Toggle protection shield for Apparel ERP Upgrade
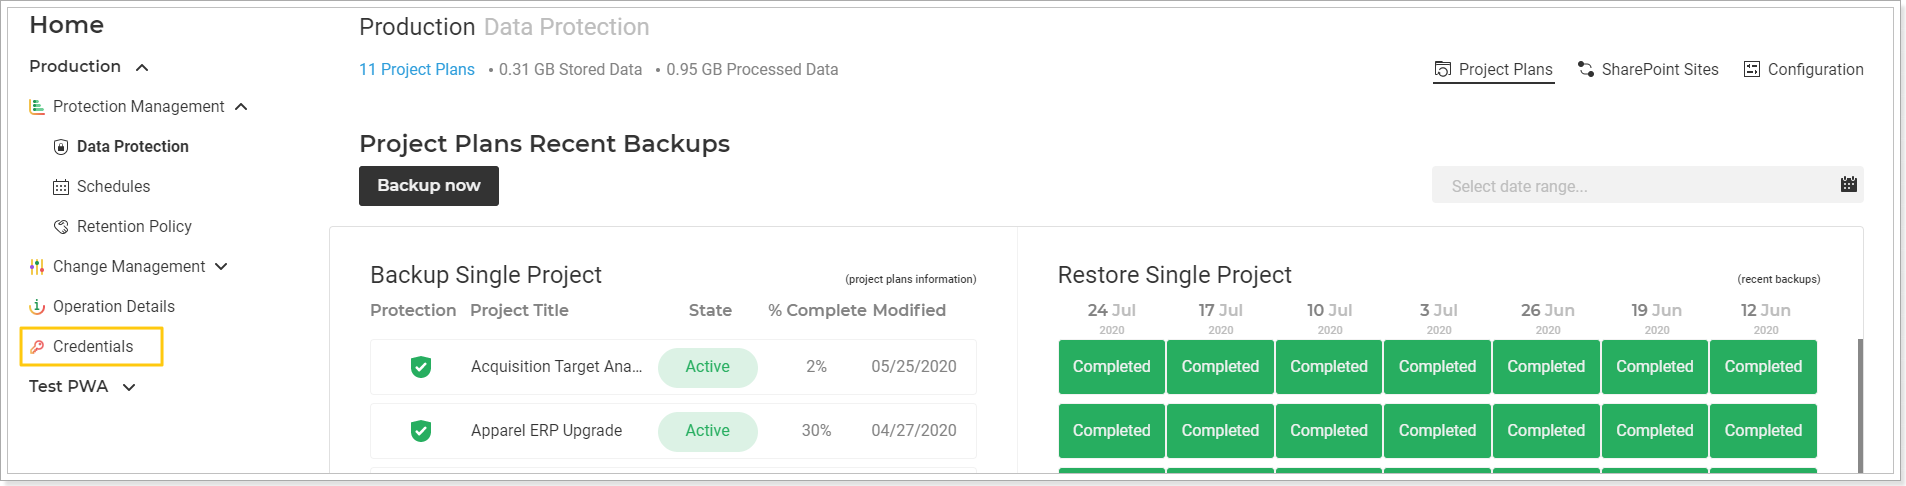 pos(421,431)
